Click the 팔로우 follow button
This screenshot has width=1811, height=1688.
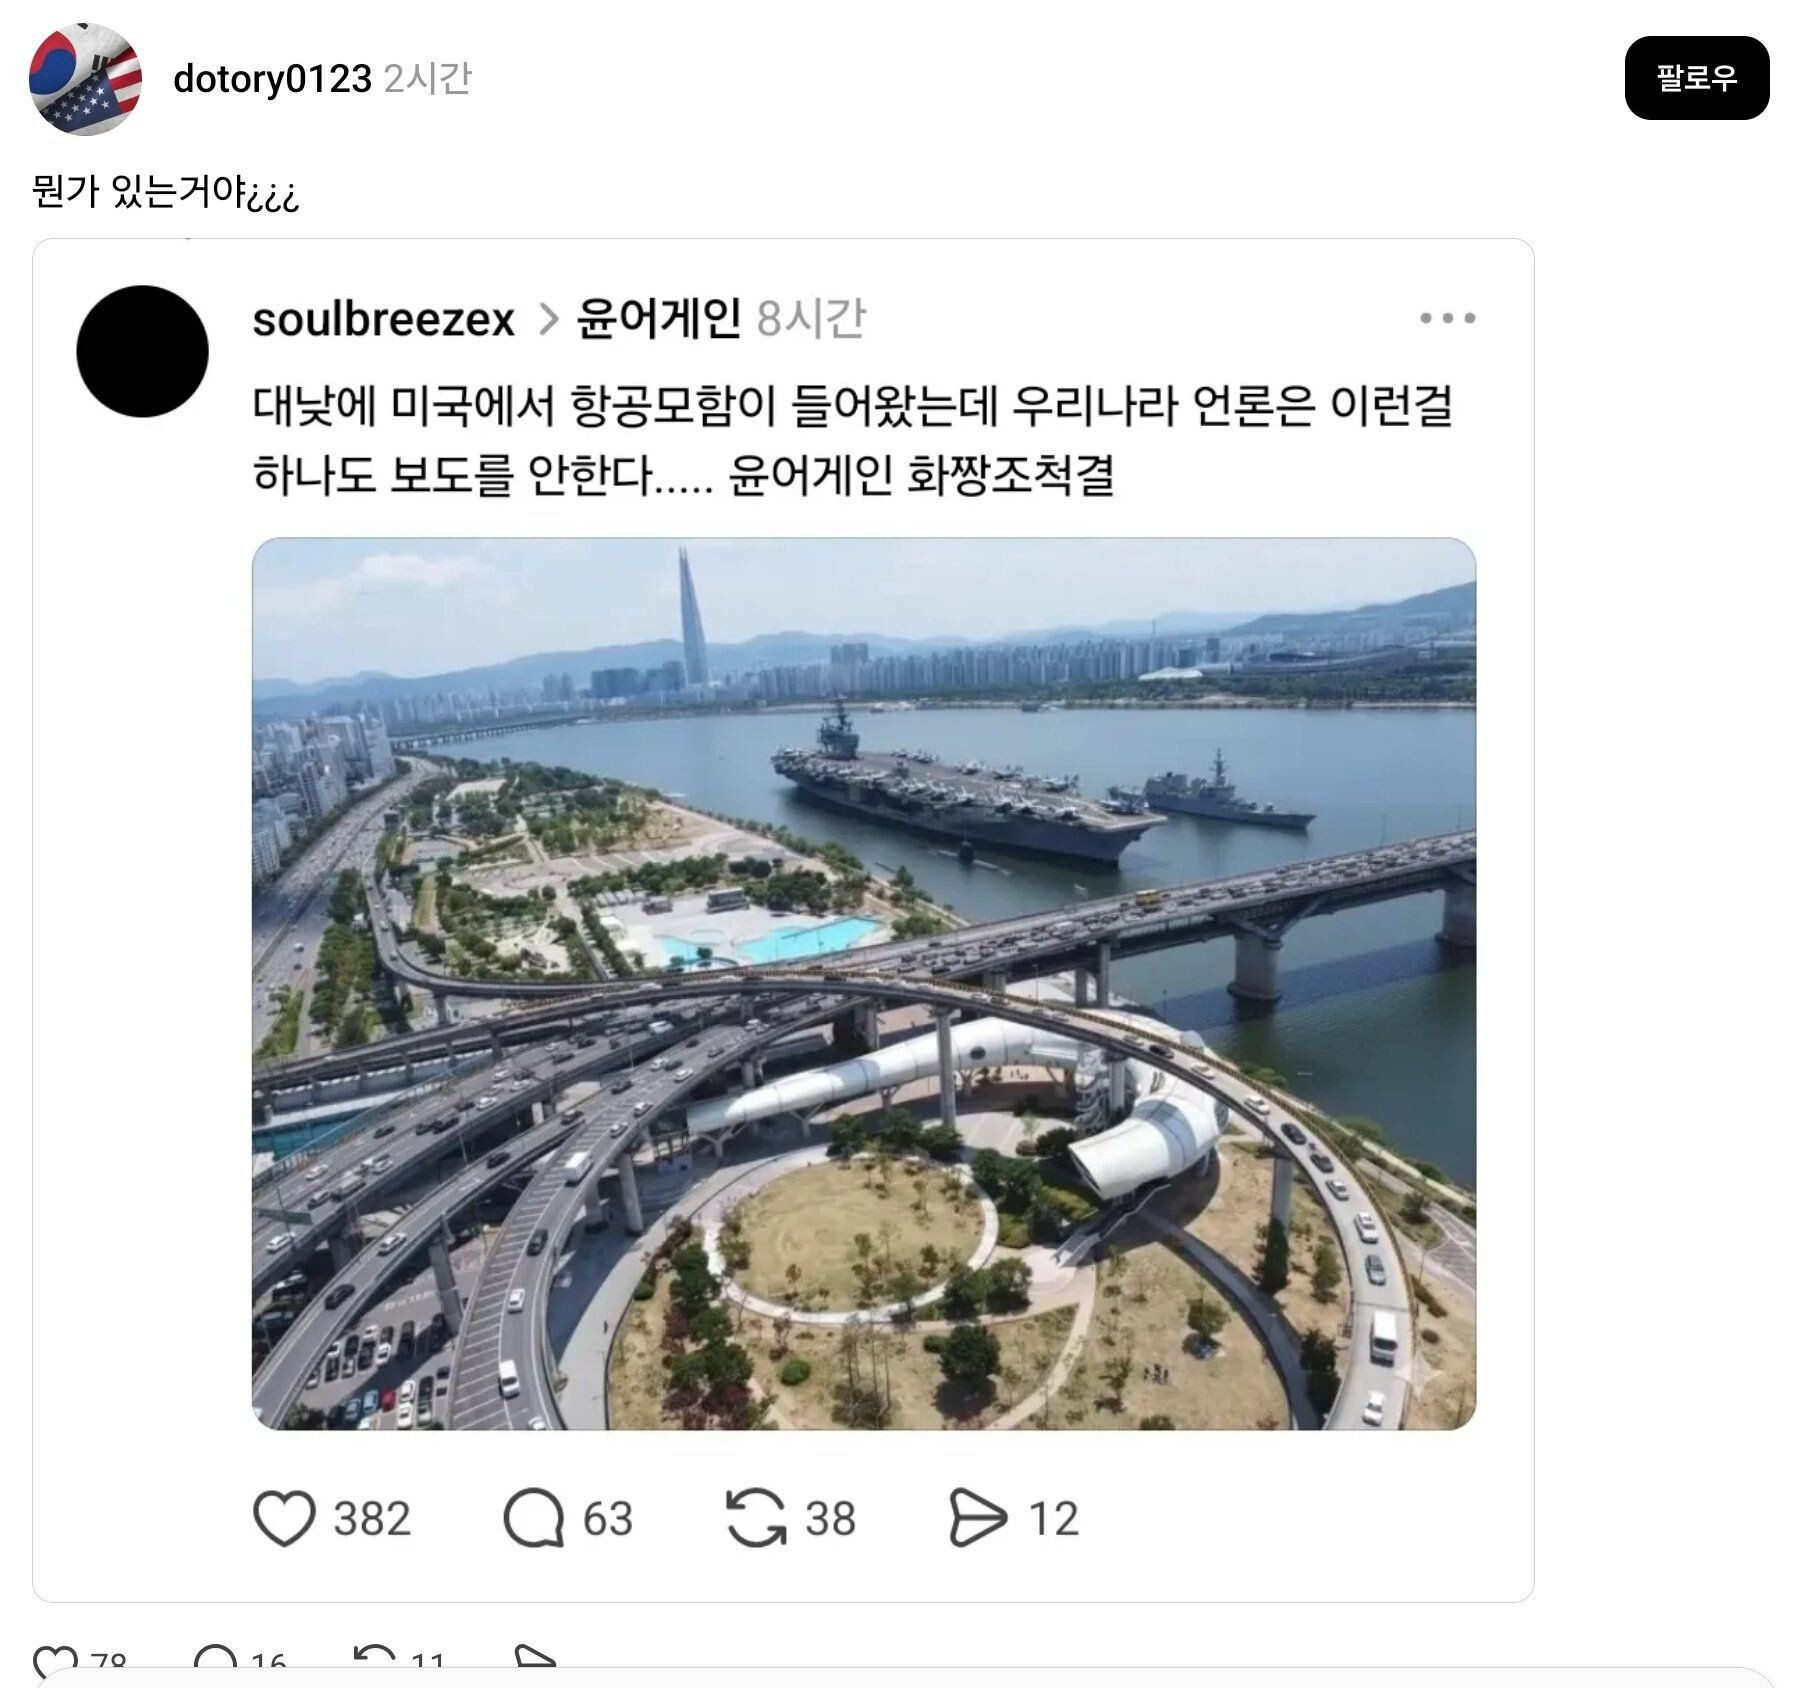(1696, 78)
